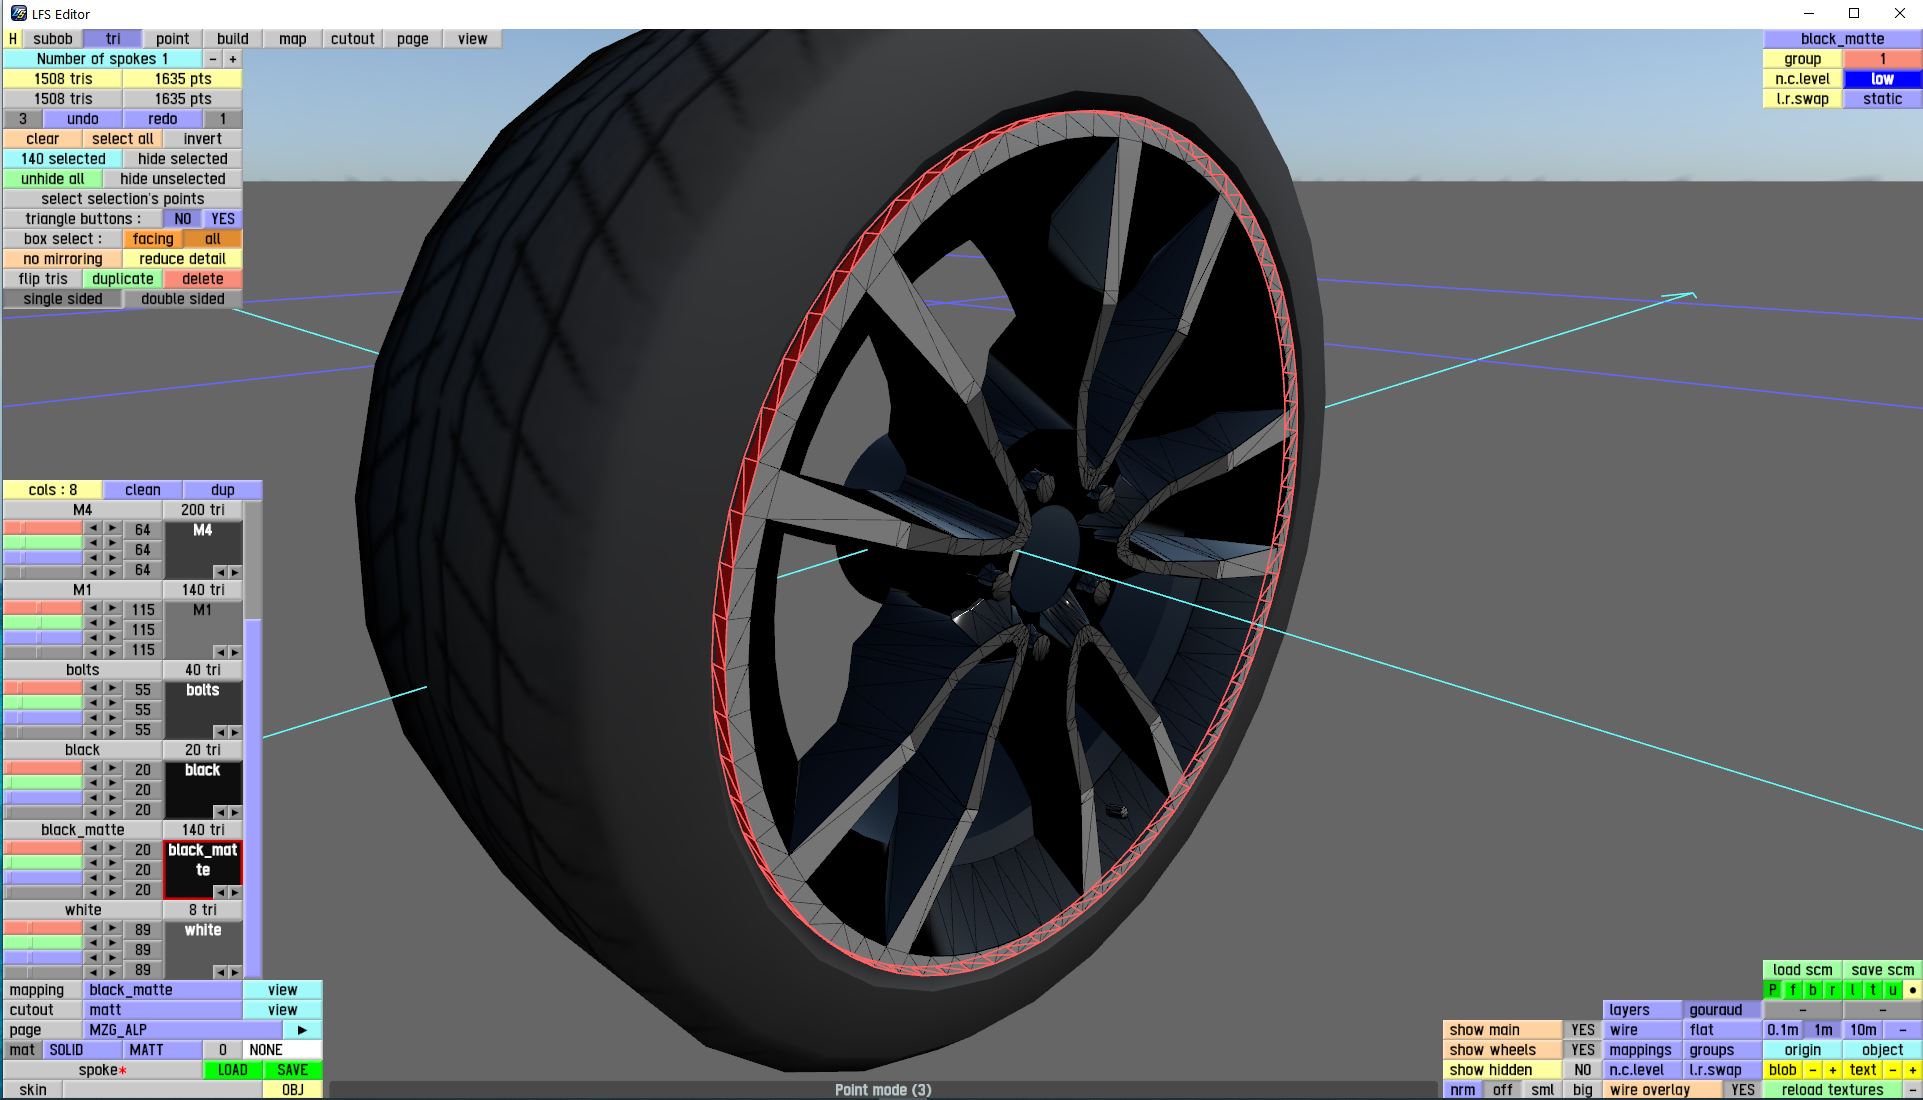
Task: Set triangle buttons to YES
Action: point(222,219)
